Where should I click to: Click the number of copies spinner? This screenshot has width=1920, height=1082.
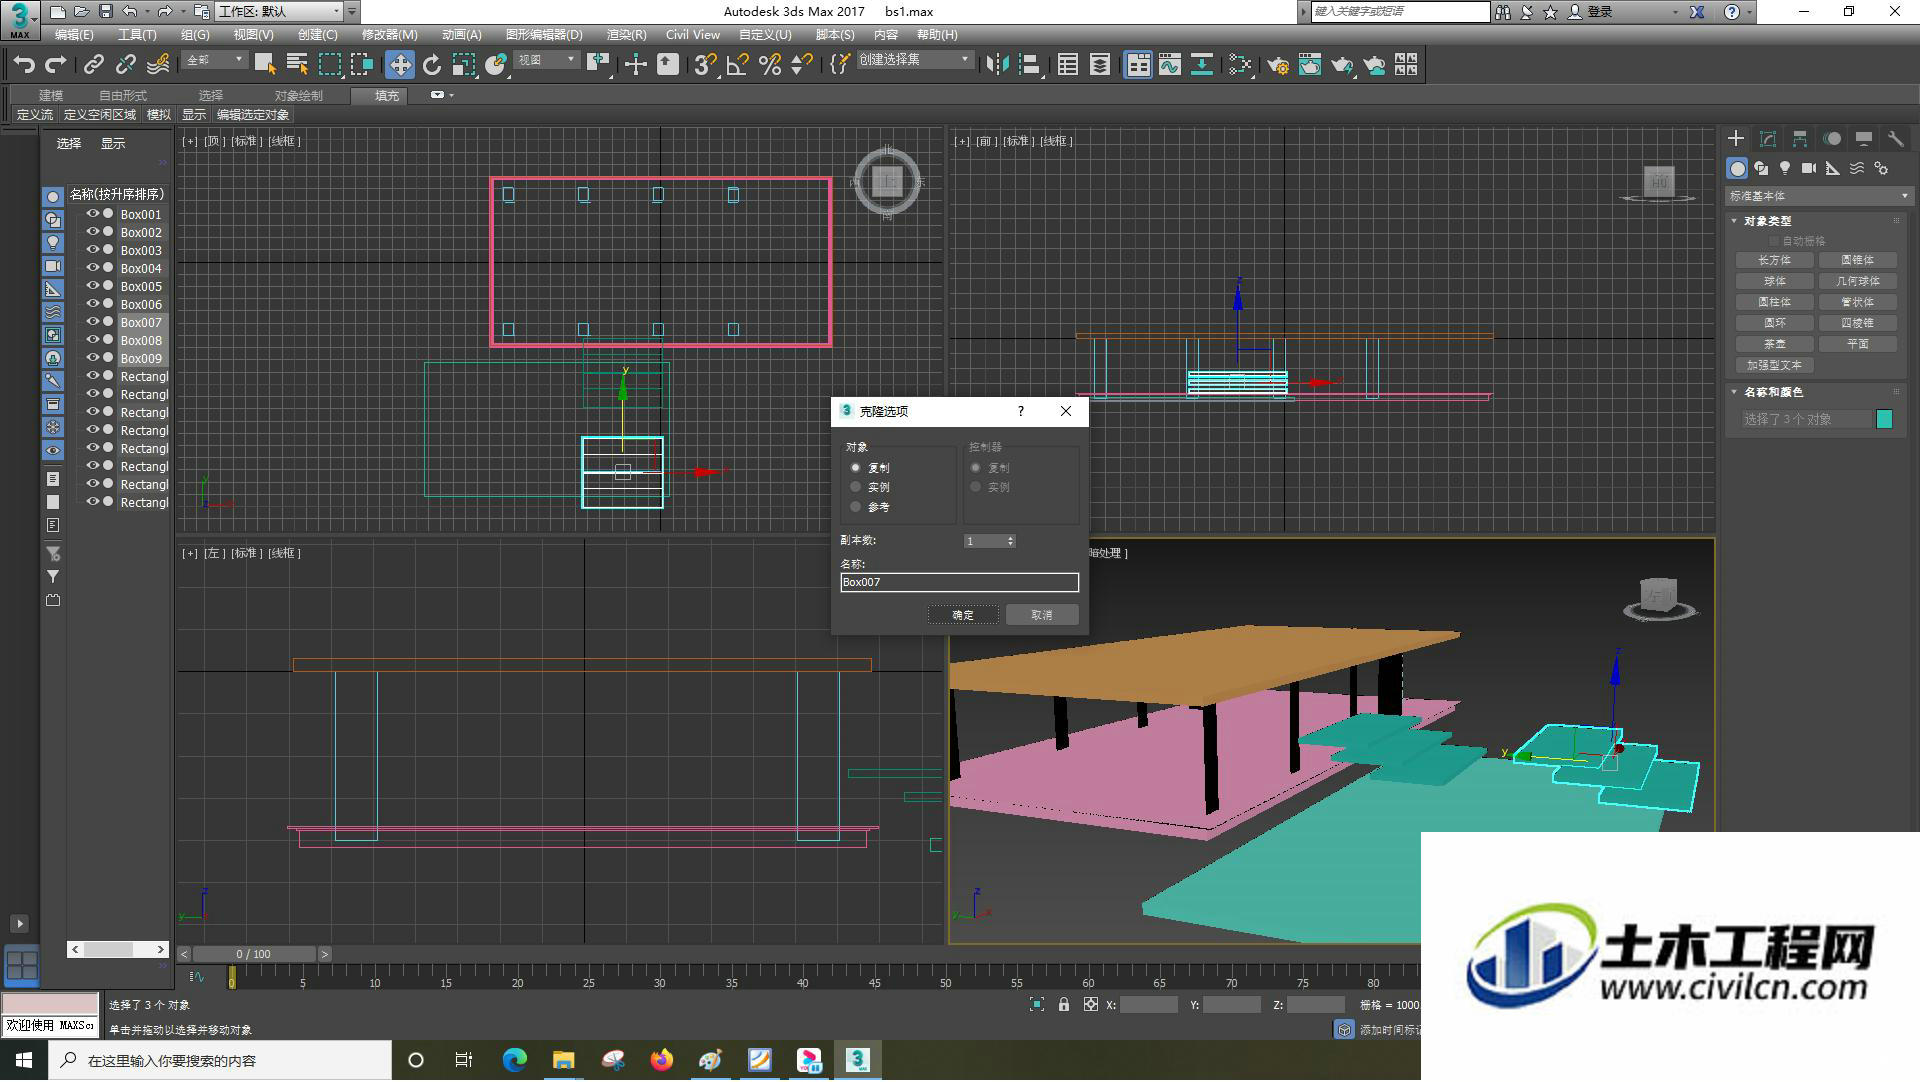click(1011, 541)
